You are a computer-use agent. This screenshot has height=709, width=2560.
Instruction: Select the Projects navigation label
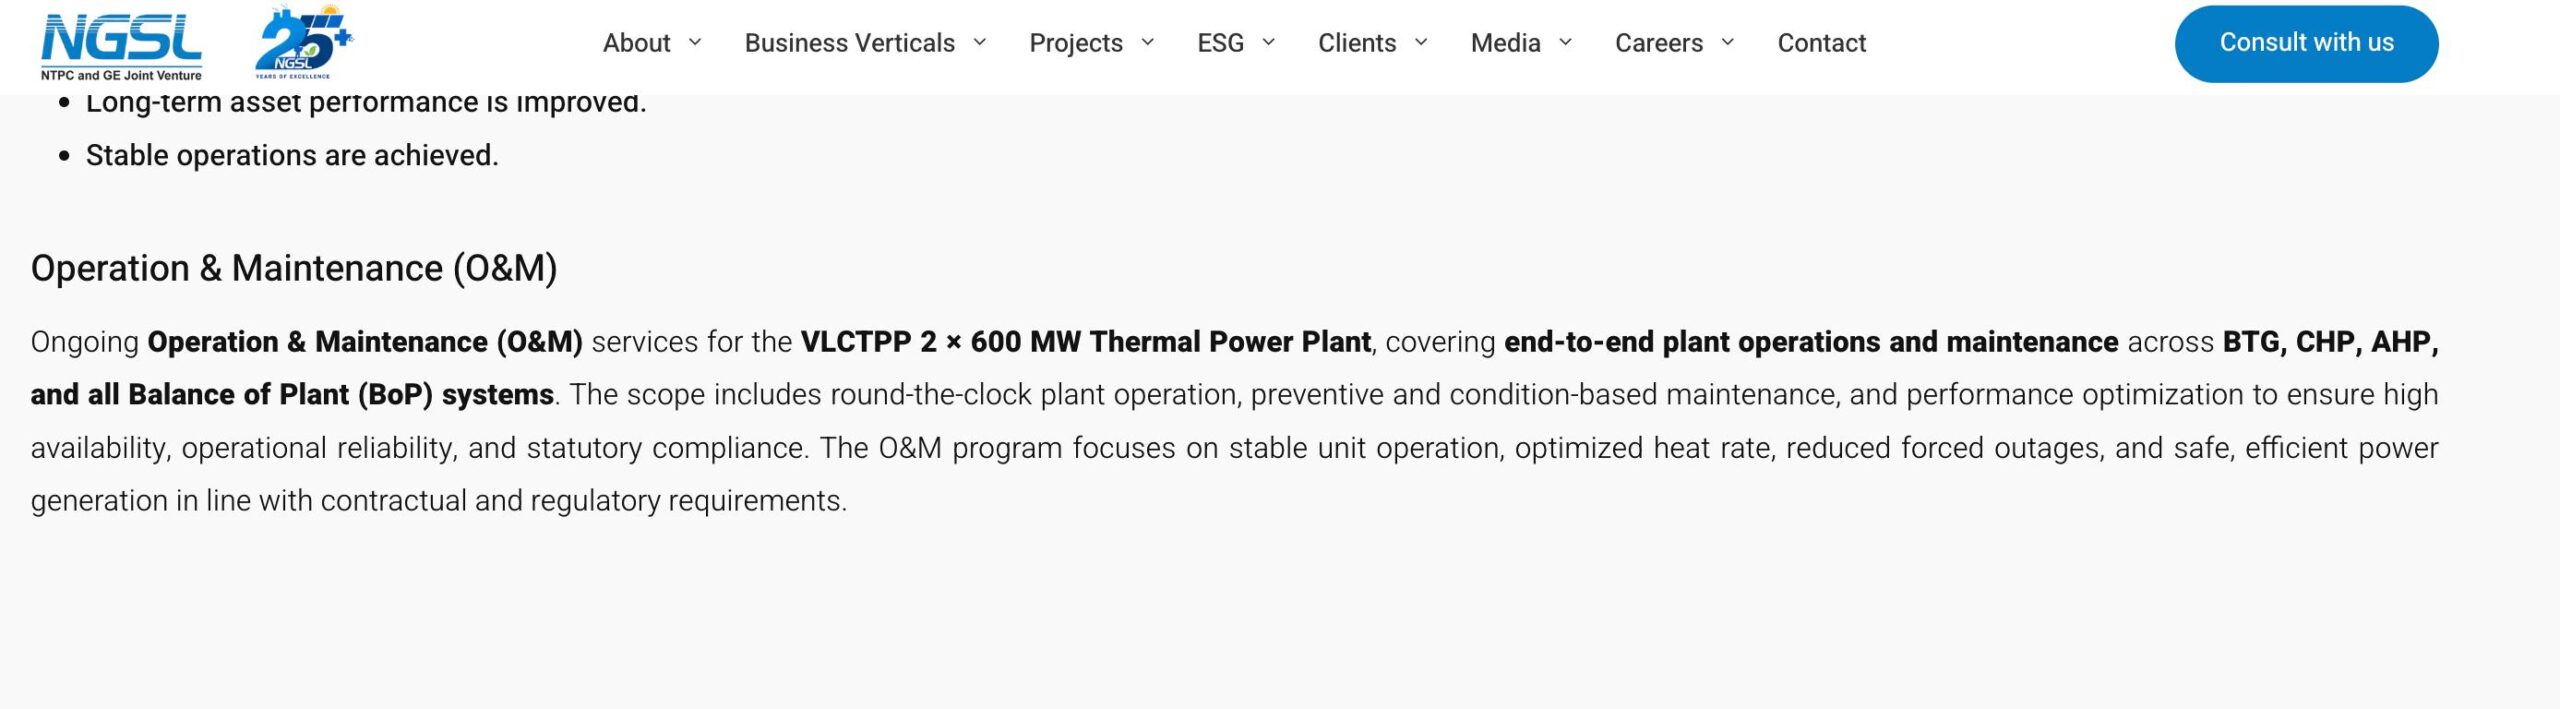(x=1075, y=43)
